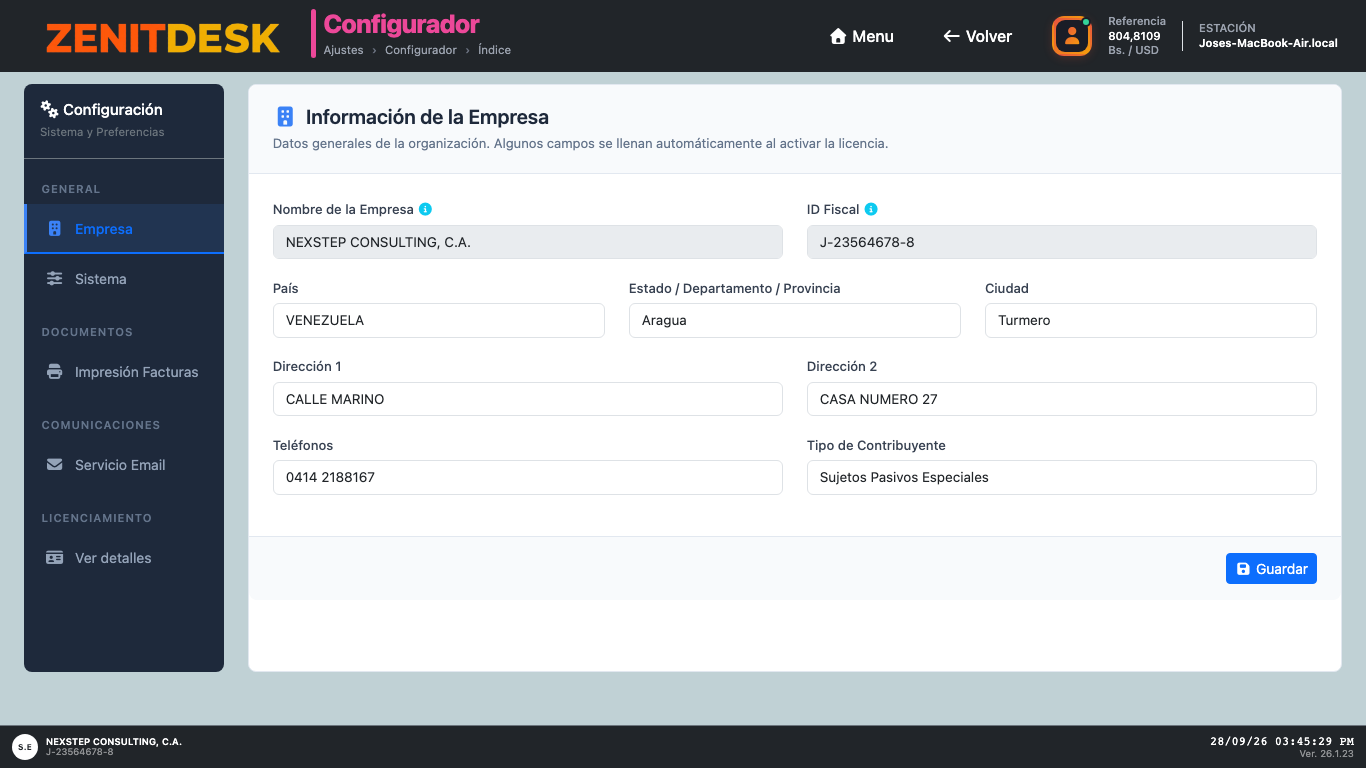Viewport: 1366px width, 768px height.
Task: Click the printer icon beside Impresión Facturas
Action: click(55, 372)
